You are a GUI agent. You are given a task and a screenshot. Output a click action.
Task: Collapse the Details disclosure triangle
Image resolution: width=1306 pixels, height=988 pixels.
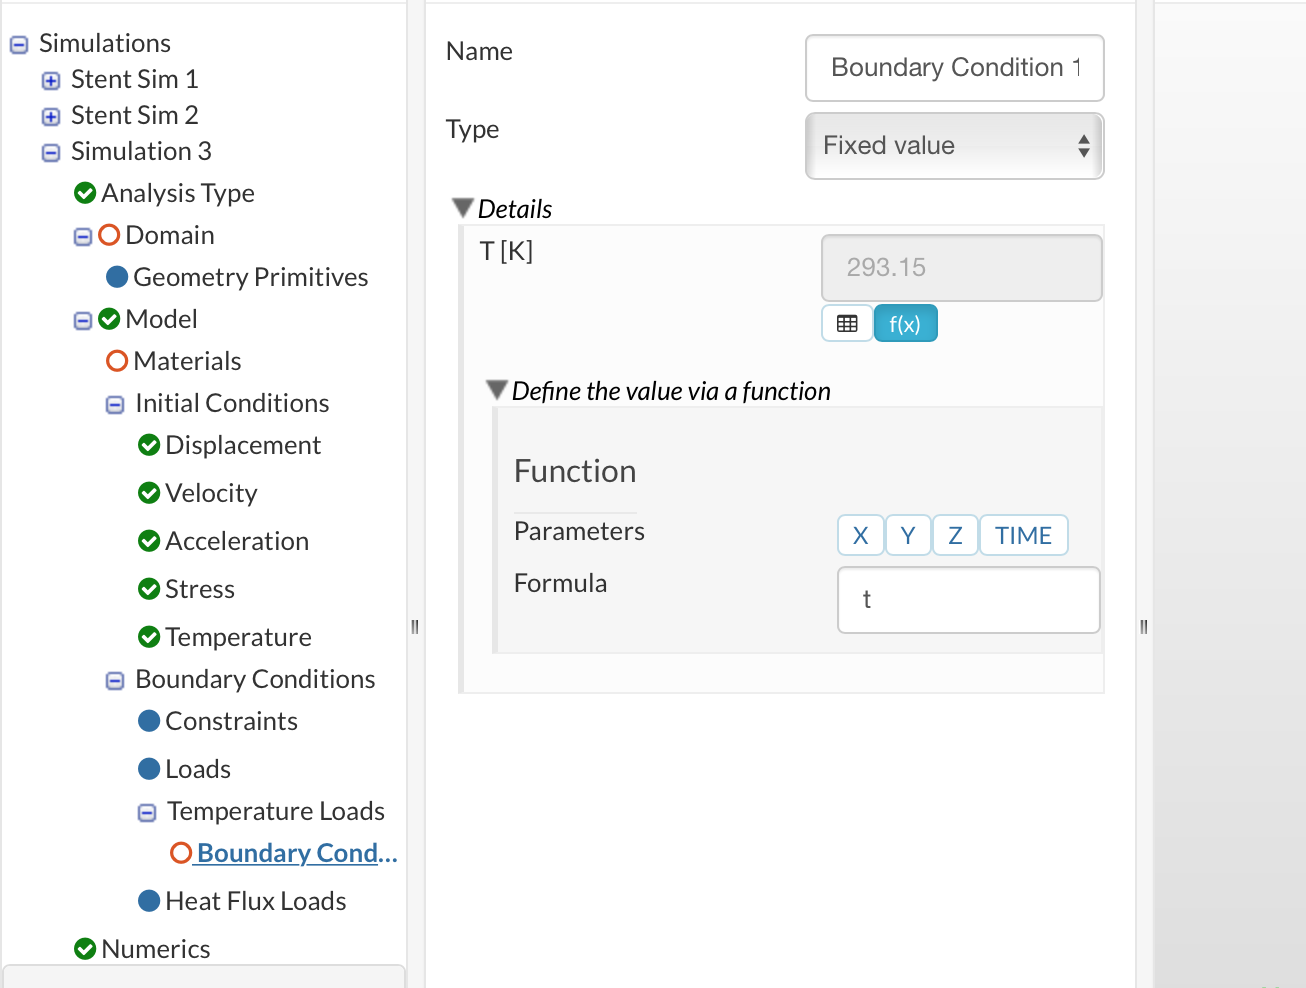coord(462,208)
